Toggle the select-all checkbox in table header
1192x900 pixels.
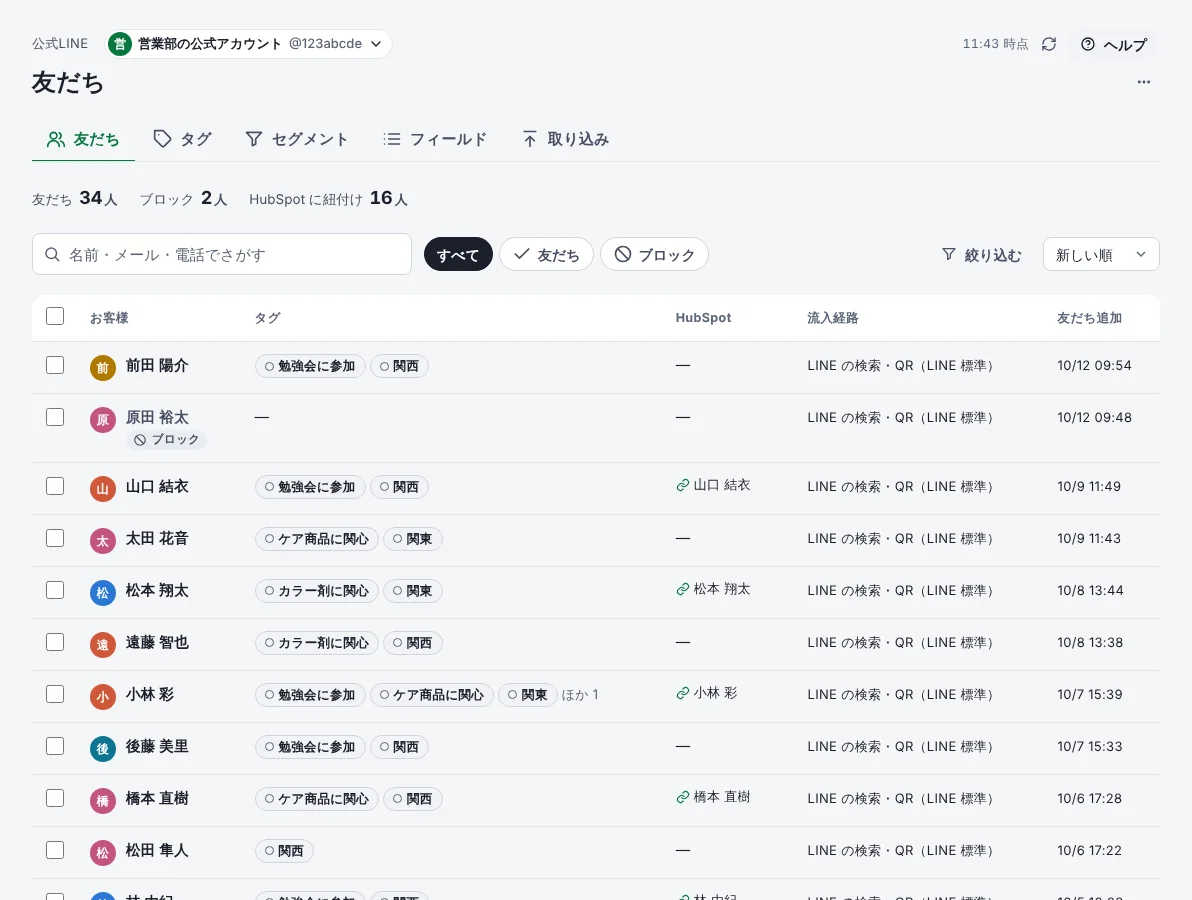click(x=55, y=316)
